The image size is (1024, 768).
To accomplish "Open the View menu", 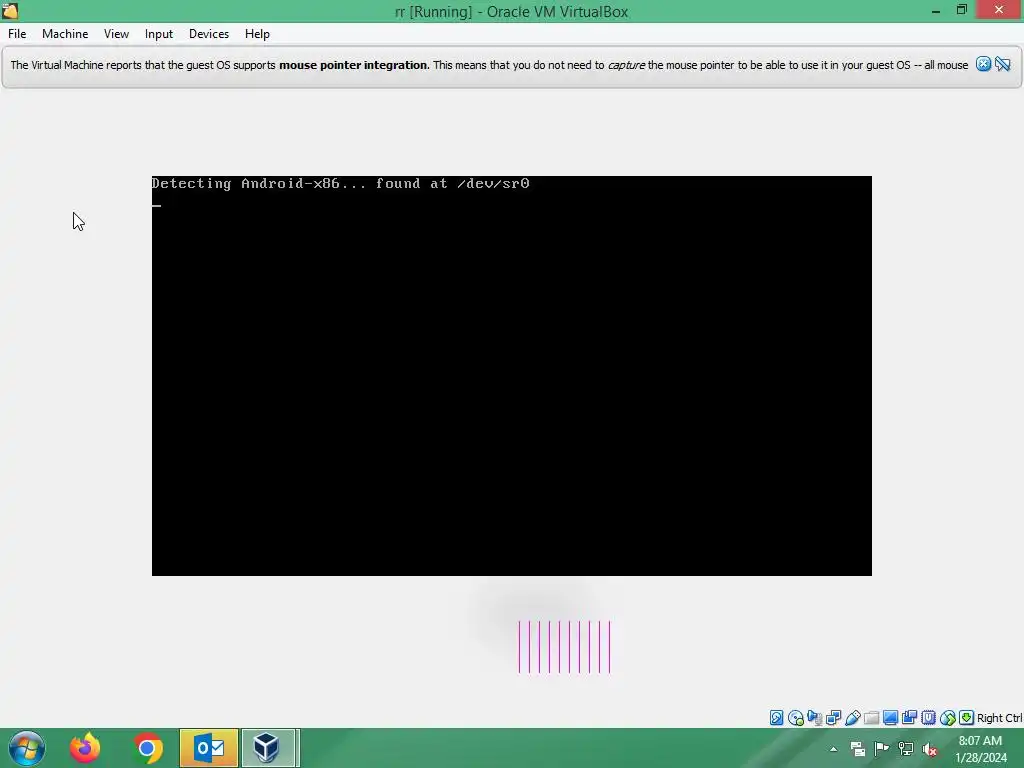I will [116, 34].
